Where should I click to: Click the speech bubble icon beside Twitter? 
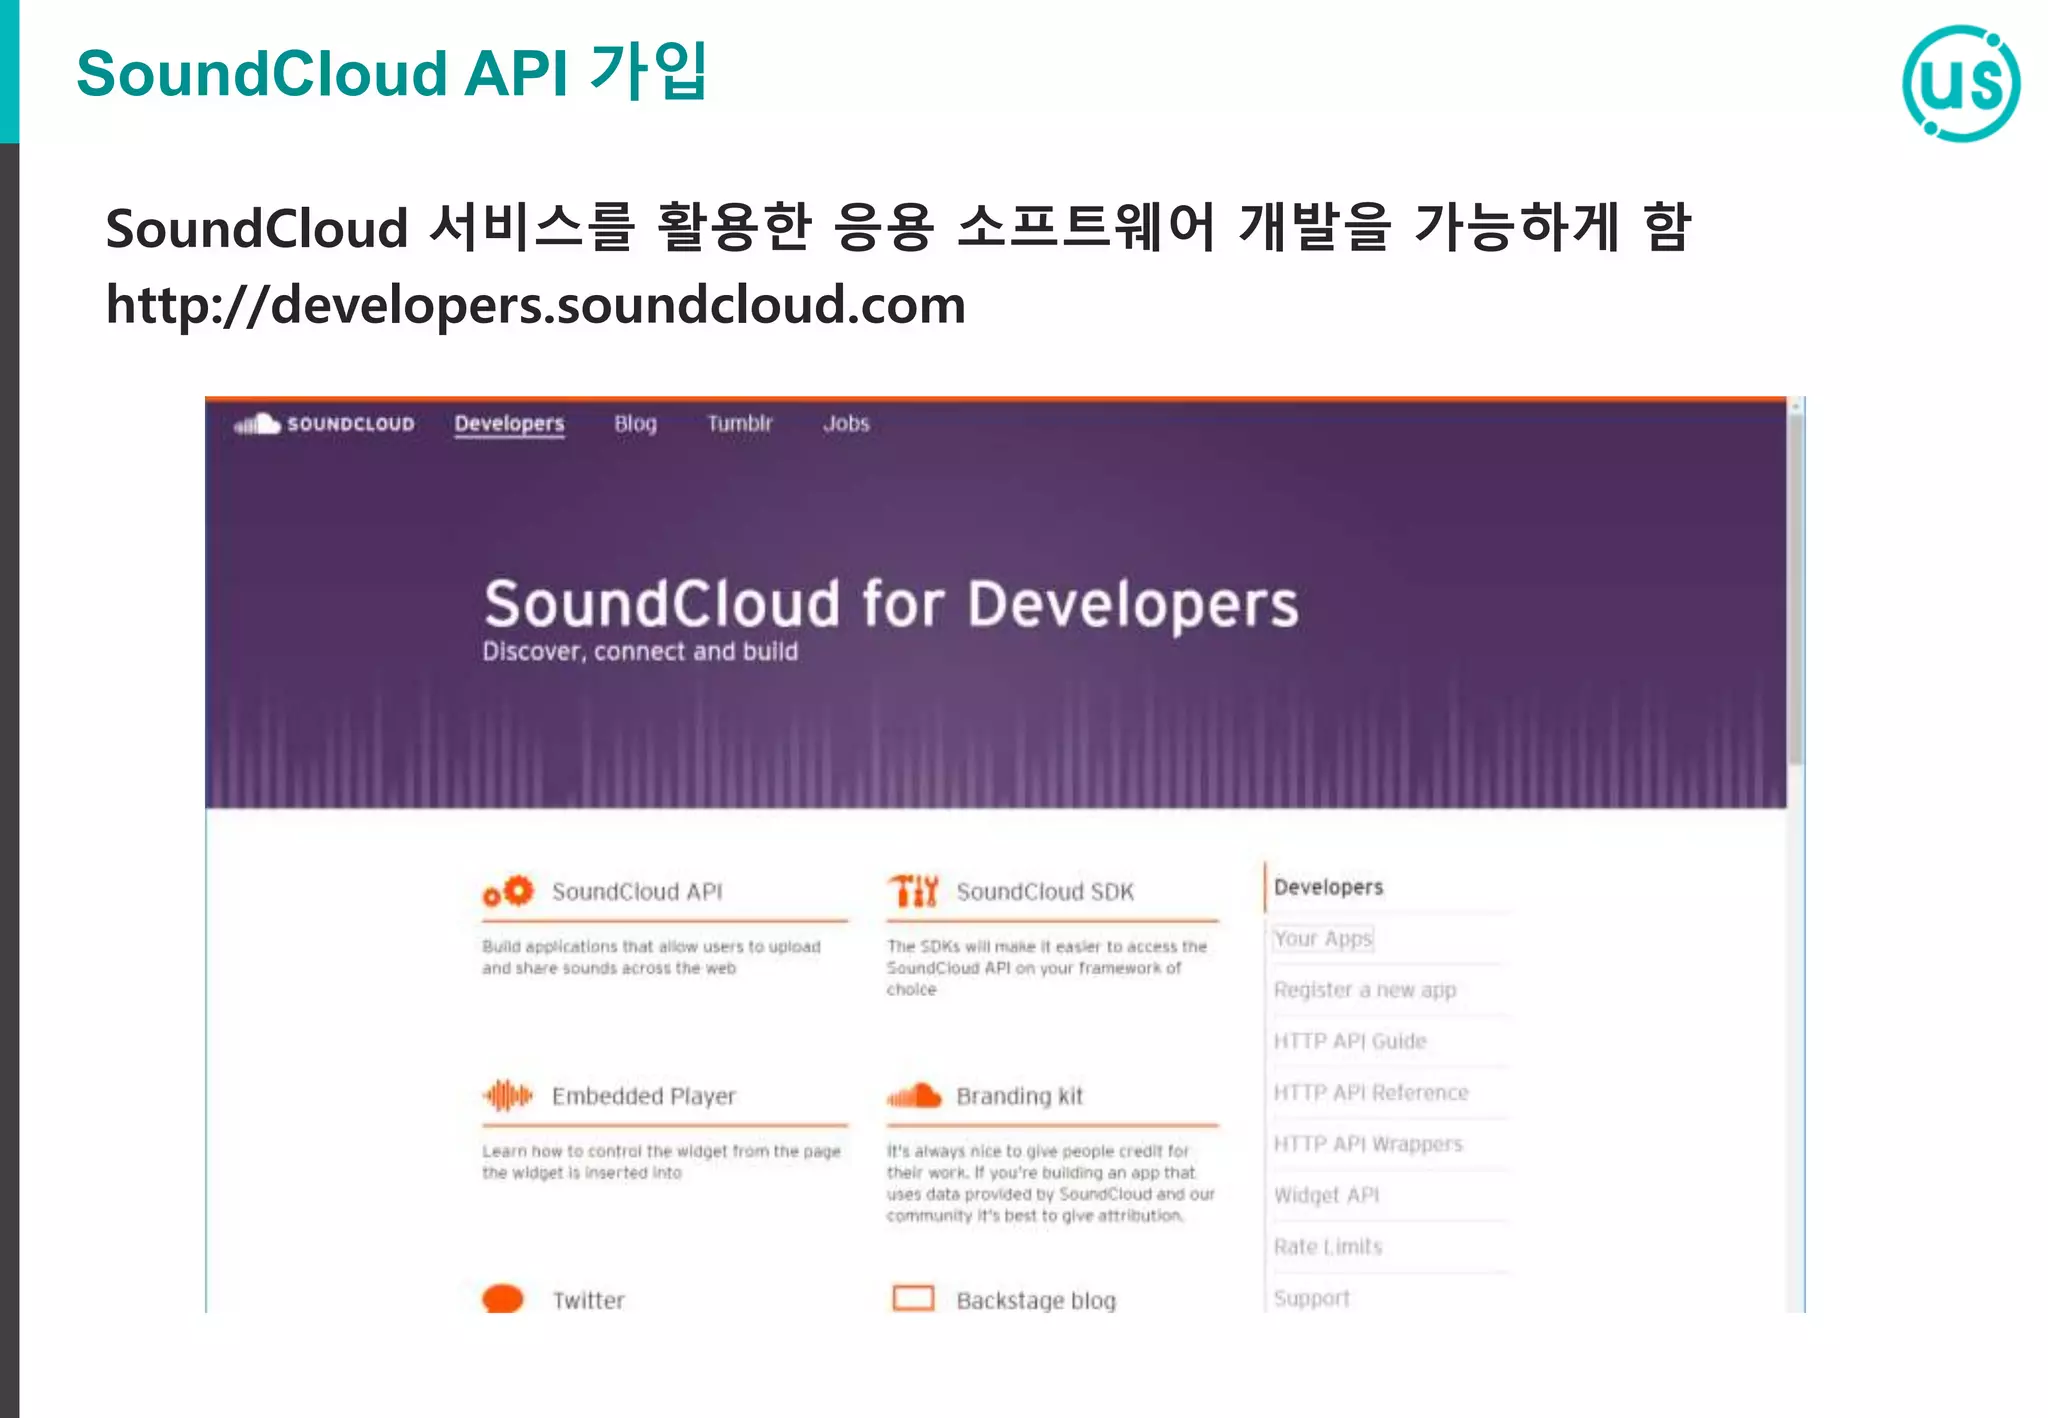503,1298
